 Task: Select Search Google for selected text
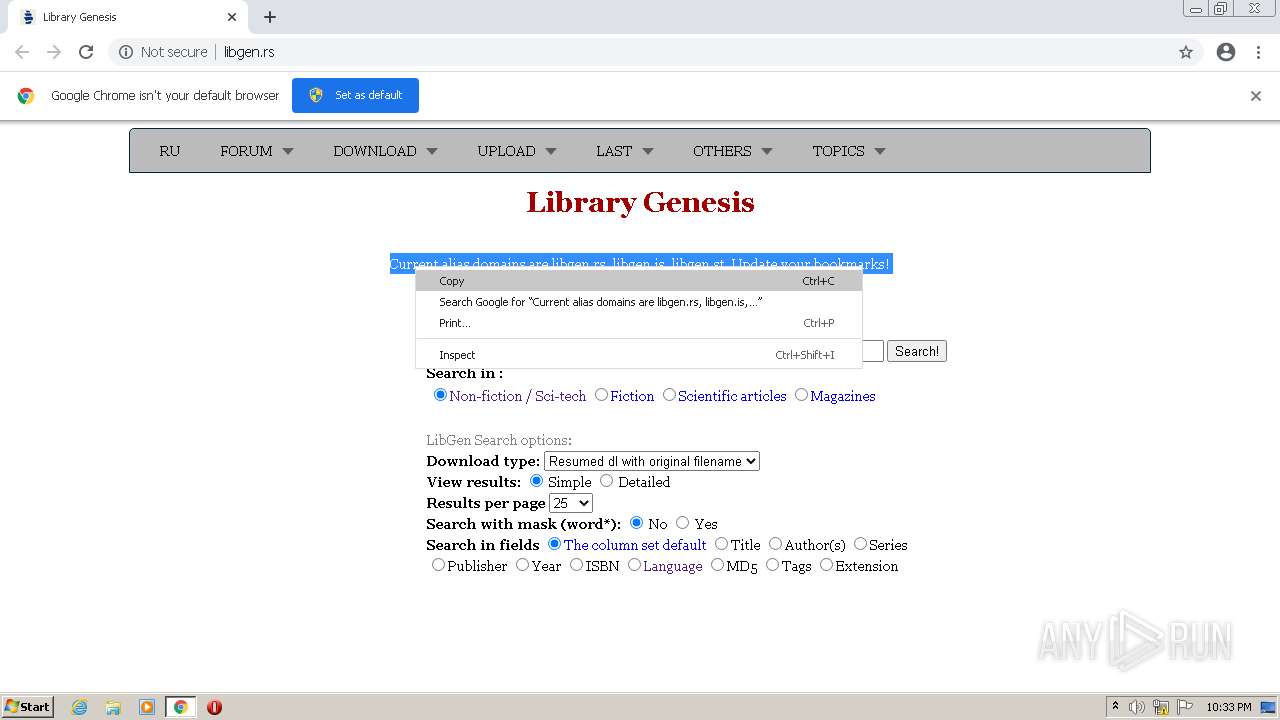coord(639,302)
